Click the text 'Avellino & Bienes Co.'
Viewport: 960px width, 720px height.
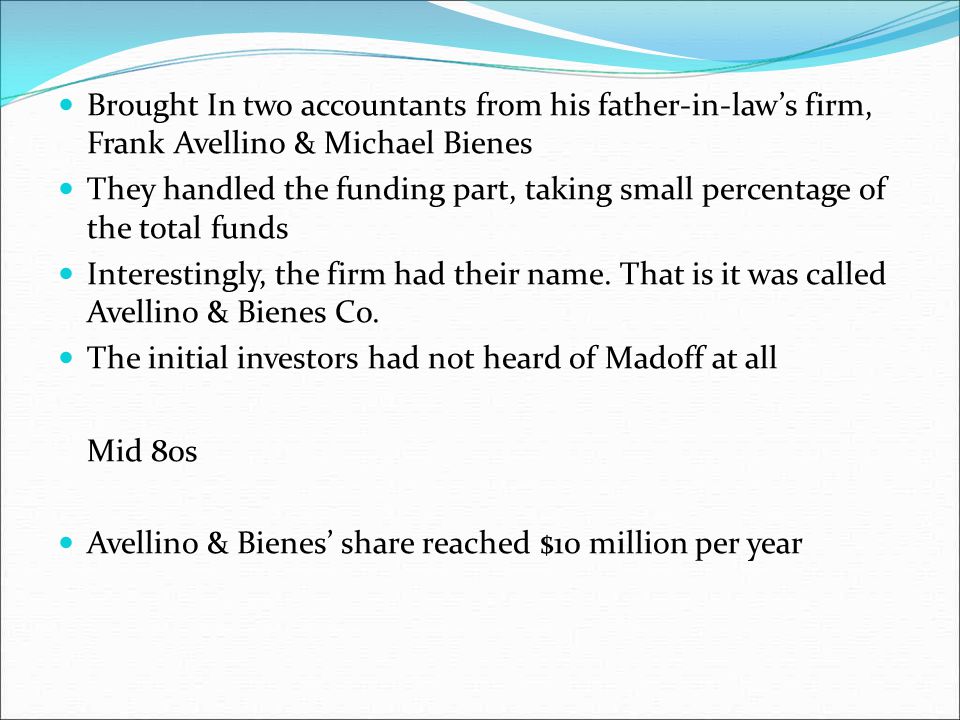[x=233, y=312]
